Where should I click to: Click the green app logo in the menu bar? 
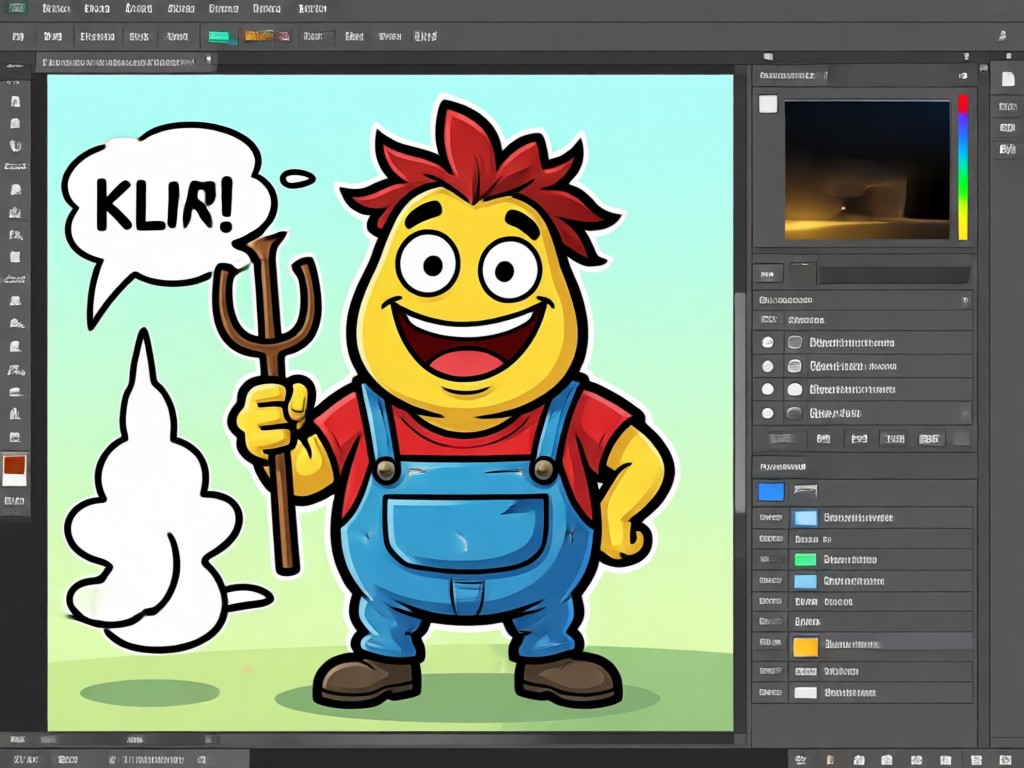(17, 8)
